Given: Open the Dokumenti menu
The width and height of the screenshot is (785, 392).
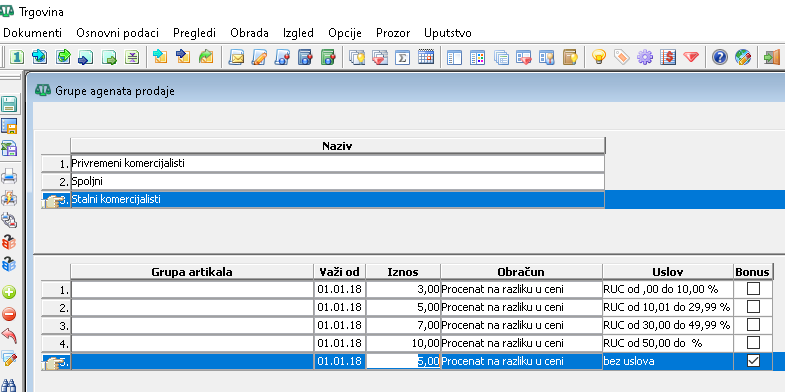Looking at the screenshot, I should click(33, 33).
